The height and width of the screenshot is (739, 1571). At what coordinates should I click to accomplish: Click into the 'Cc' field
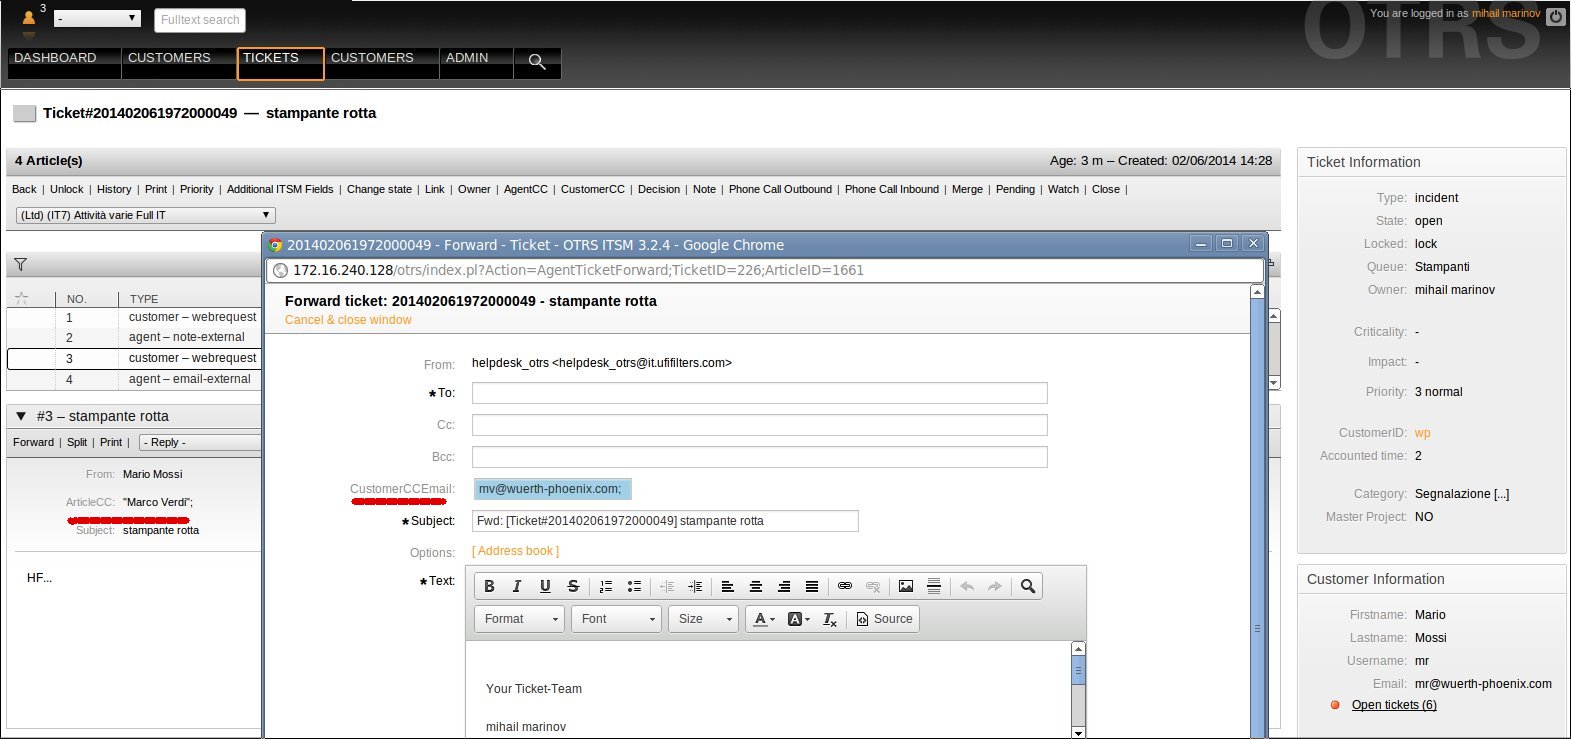pyautogui.click(x=759, y=425)
